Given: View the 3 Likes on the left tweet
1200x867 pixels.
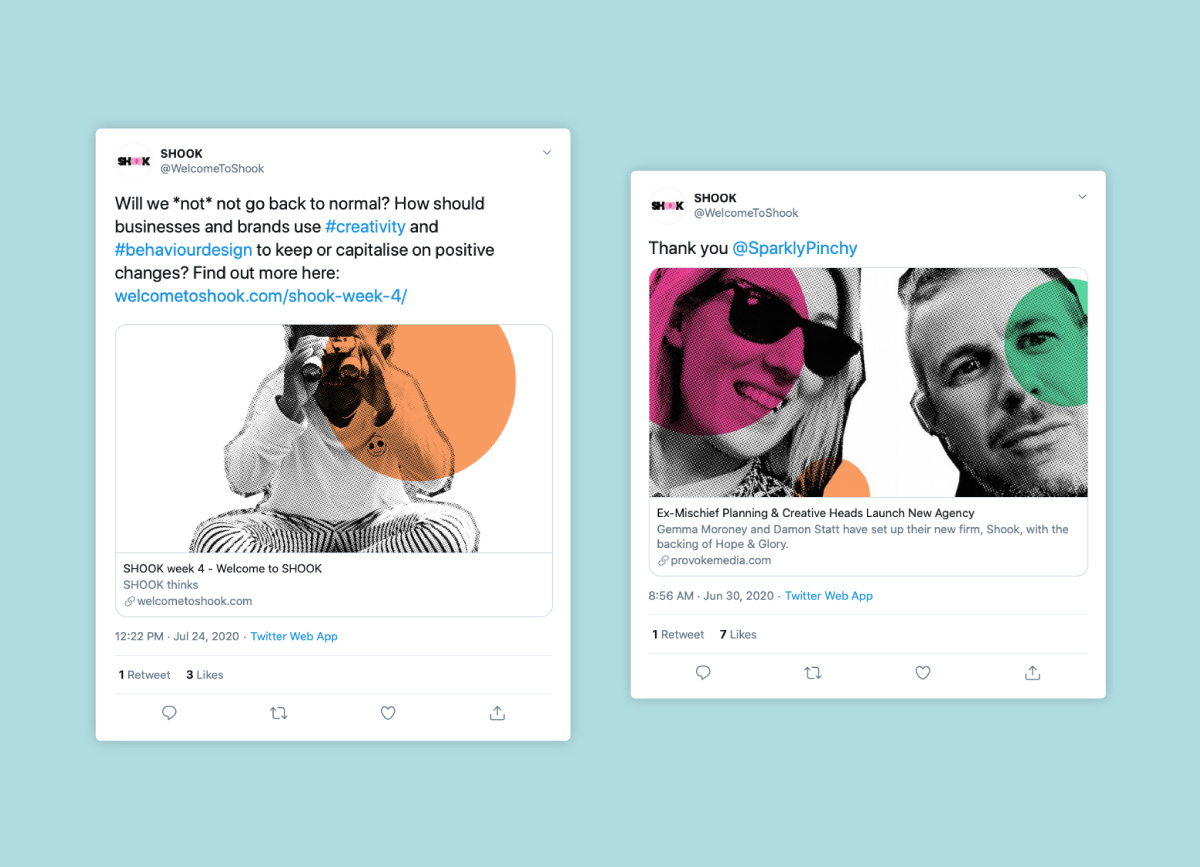Looking at the screenshot, I should coord(205,675).
